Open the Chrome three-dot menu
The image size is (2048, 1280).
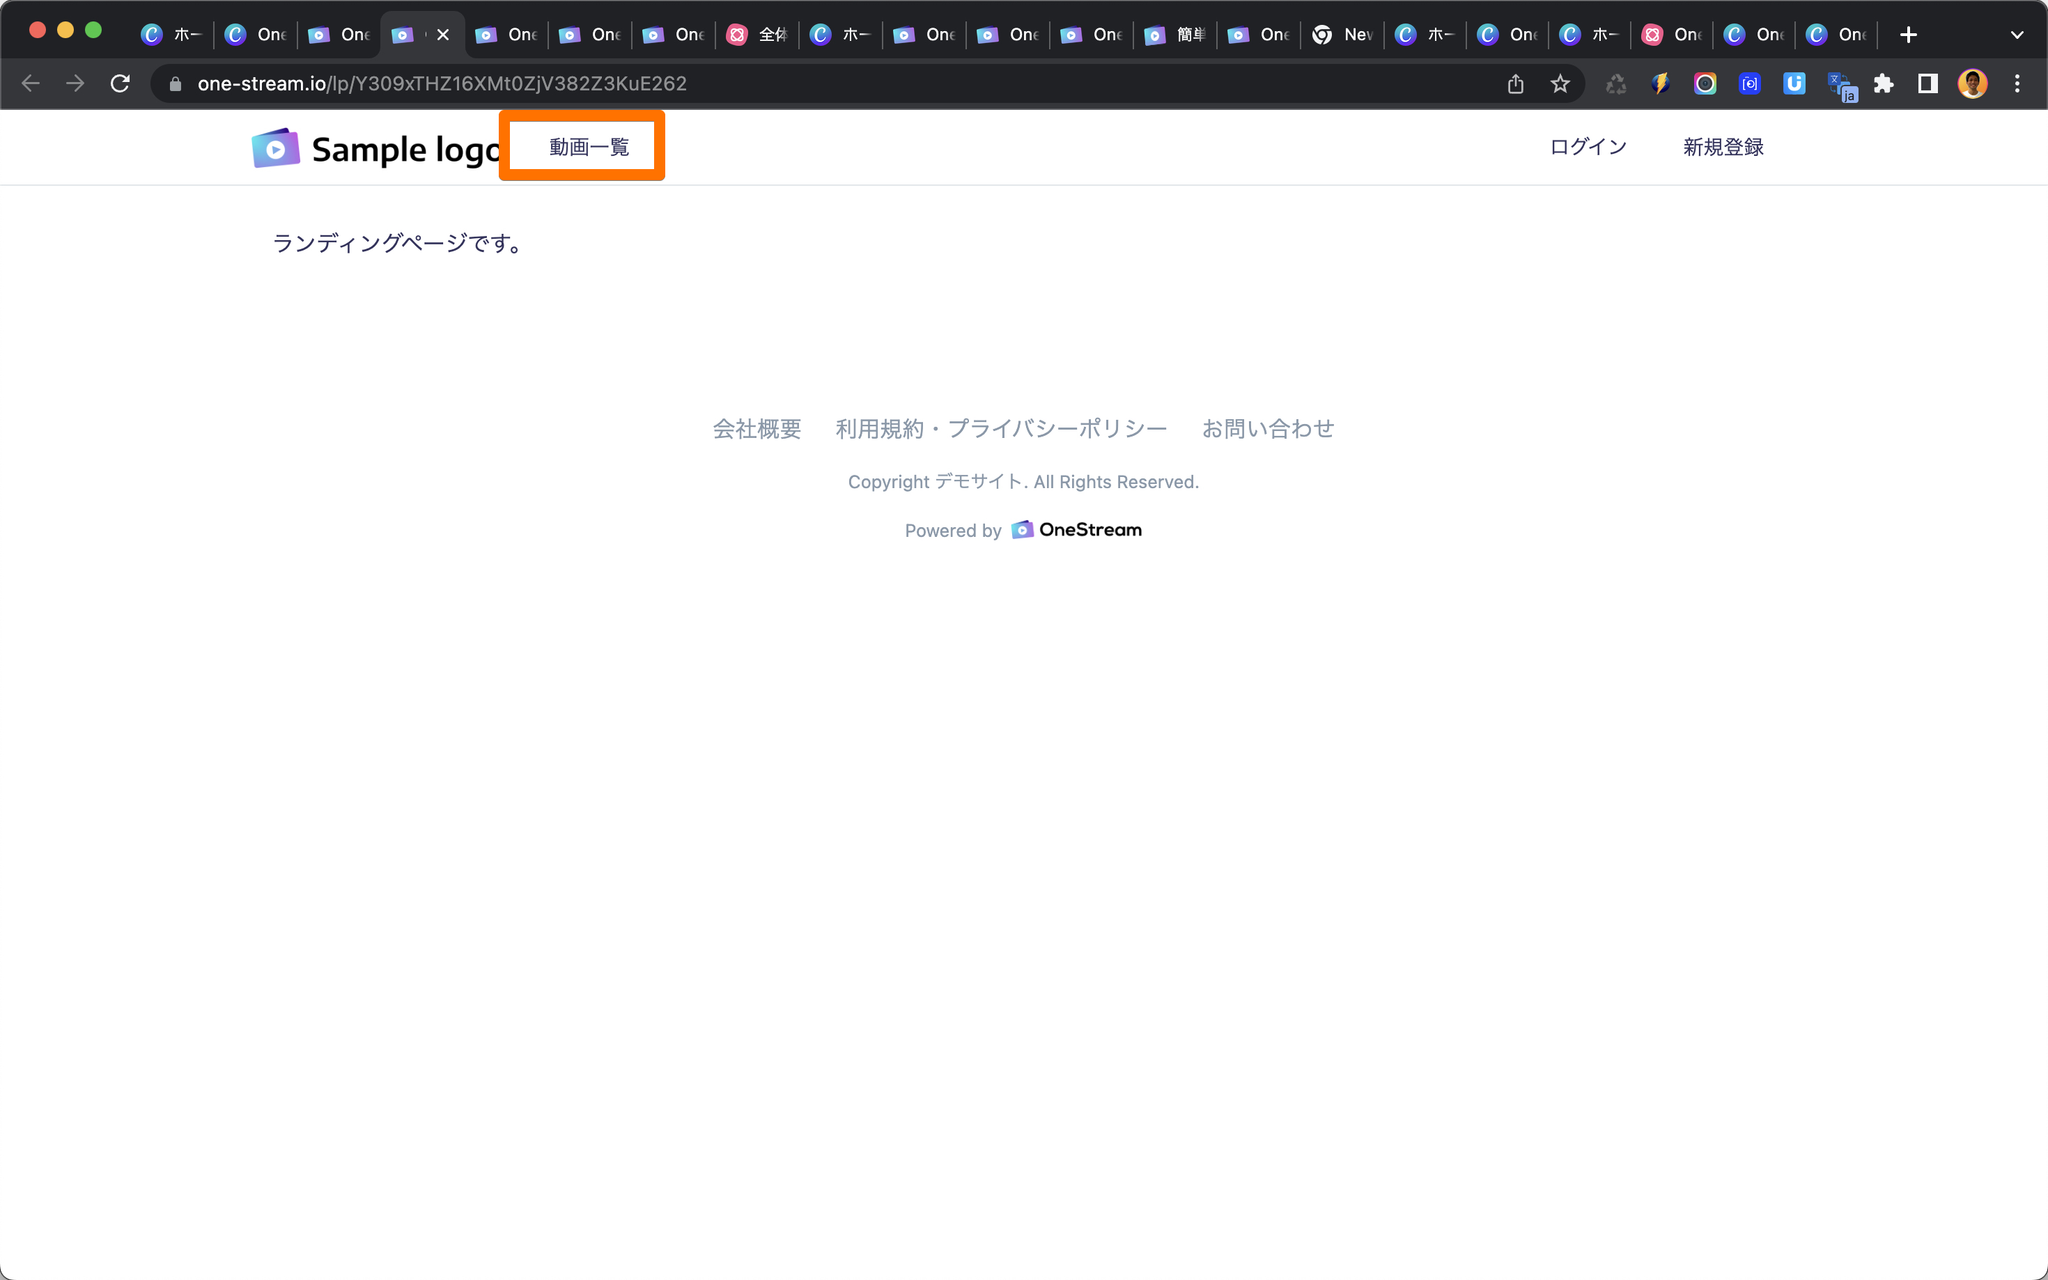point(2017,84)
